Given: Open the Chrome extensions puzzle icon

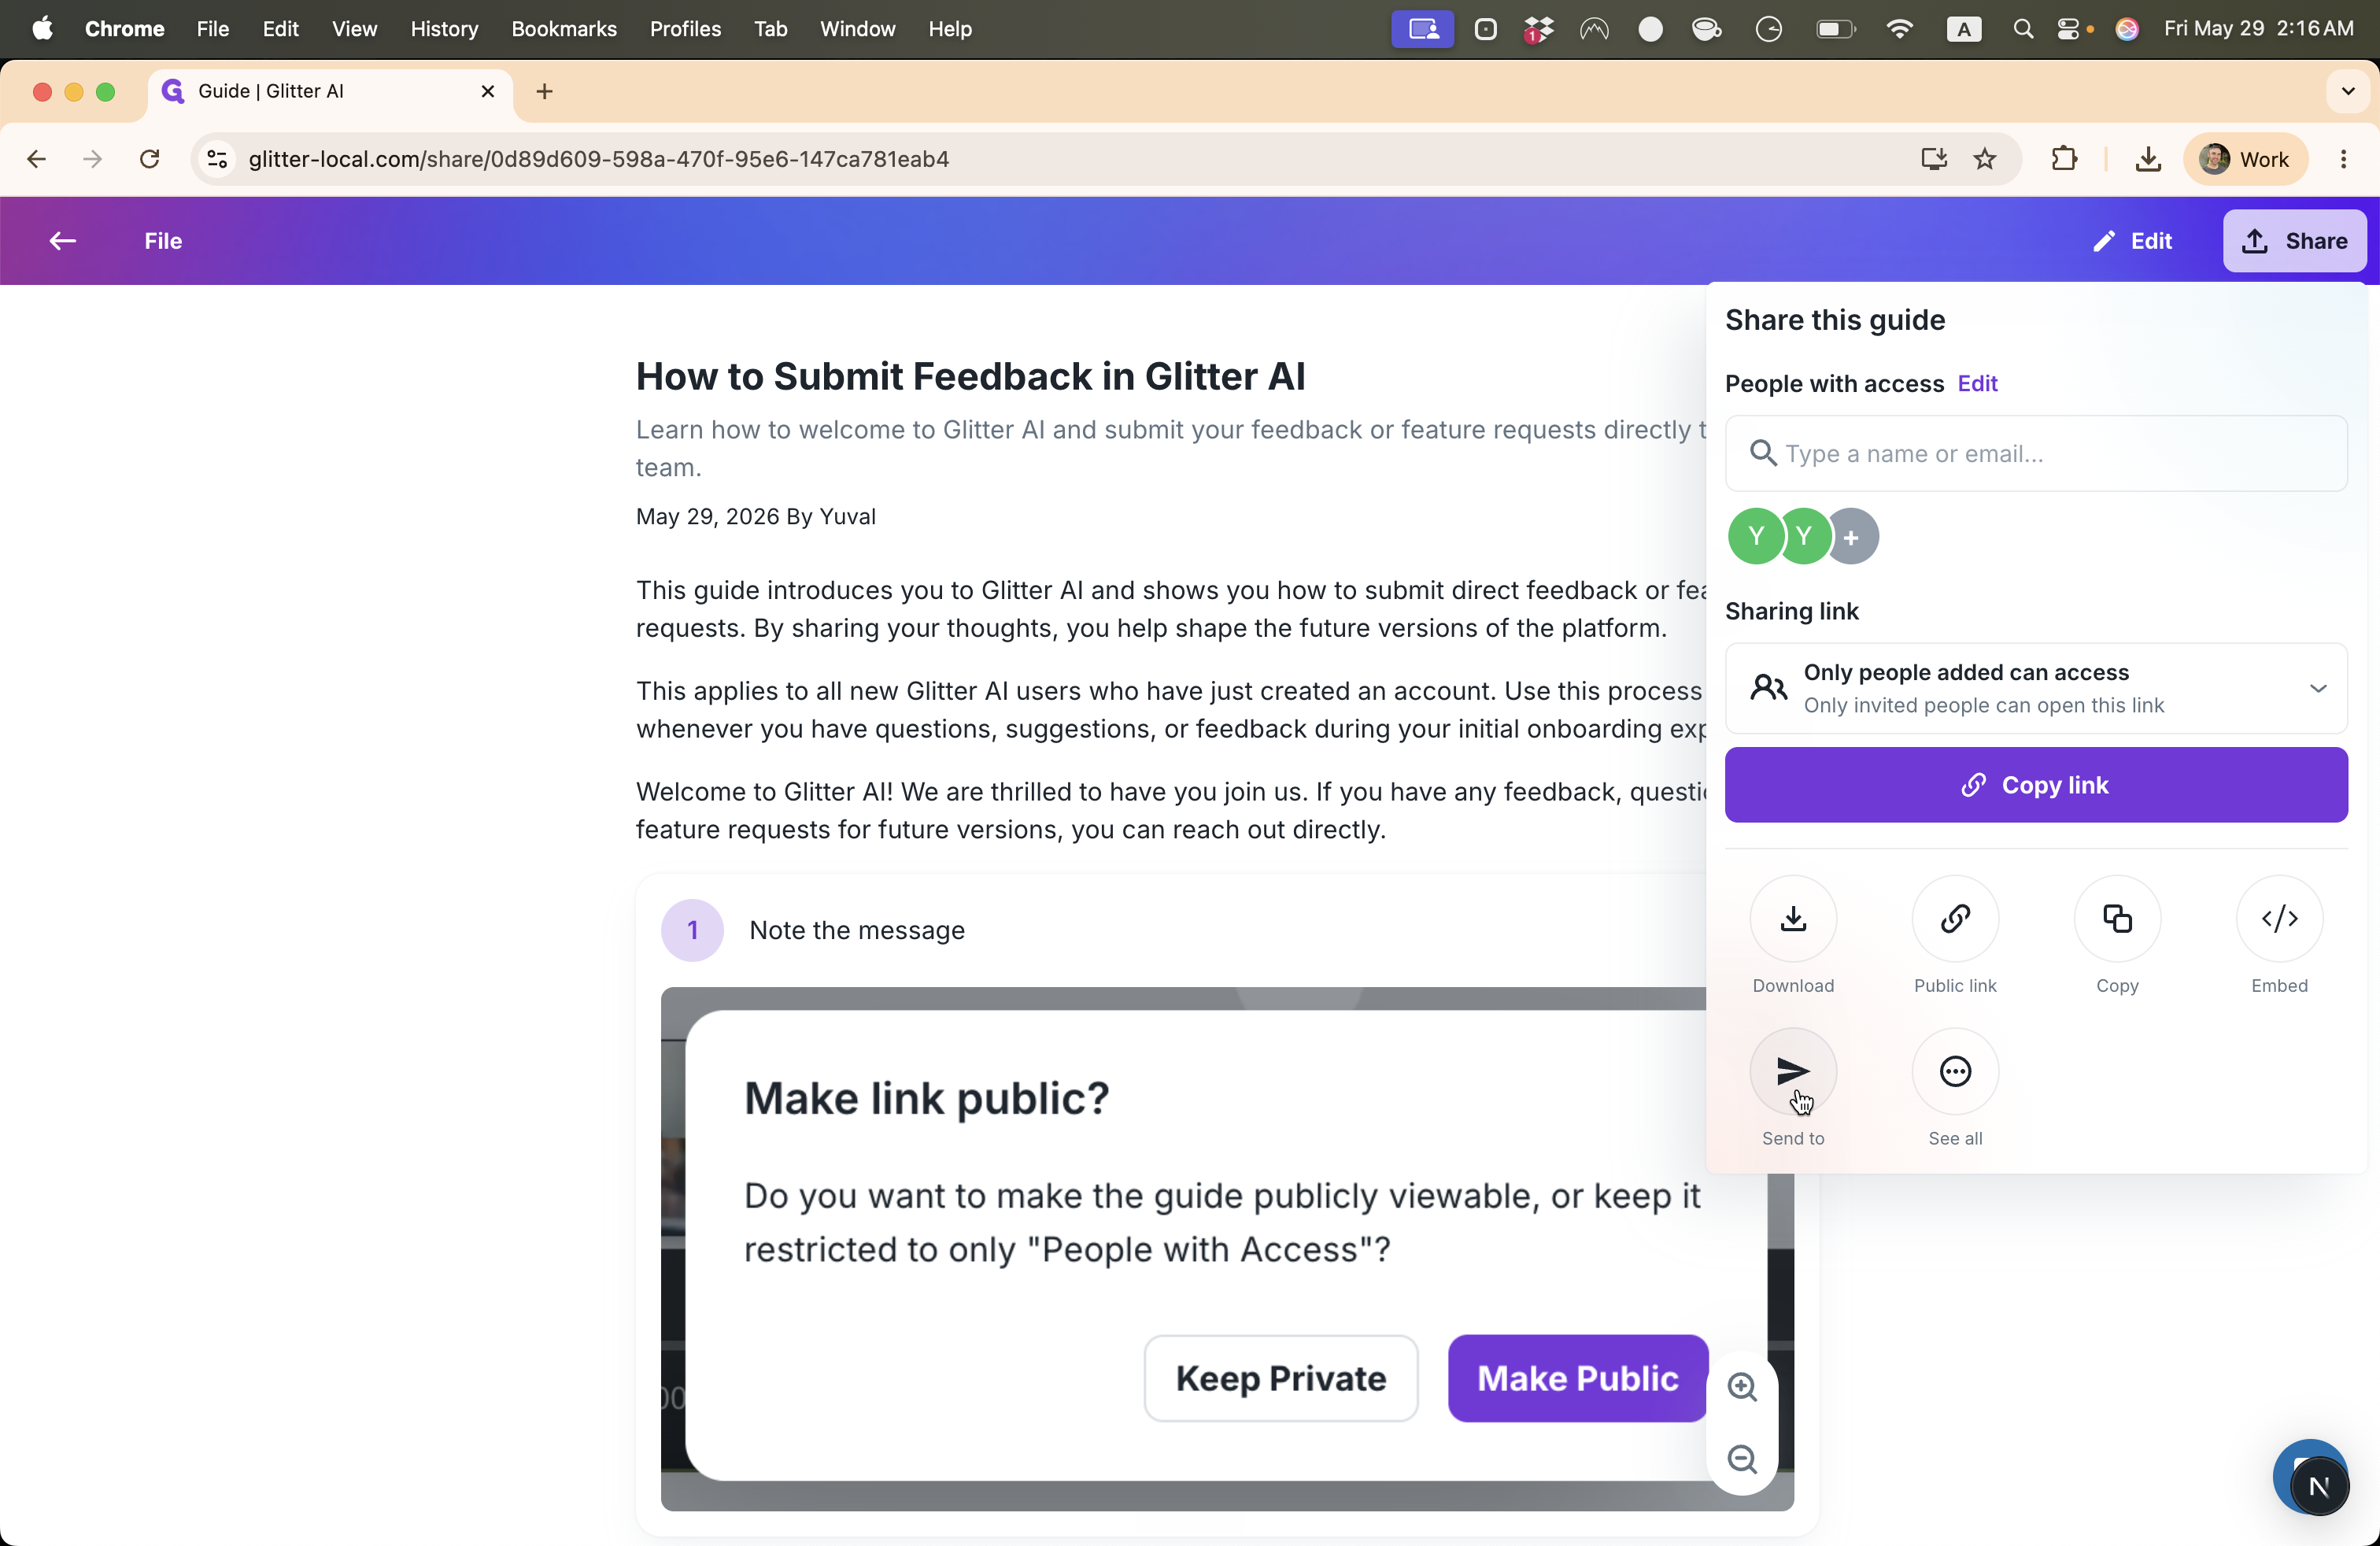Looking at the screenshot, I should (2064, 159).
